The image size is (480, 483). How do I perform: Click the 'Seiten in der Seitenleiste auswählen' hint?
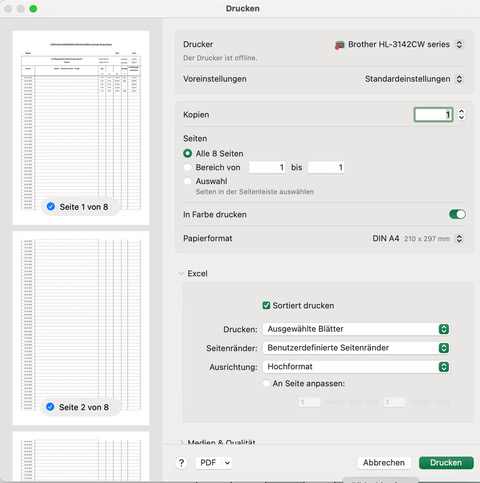[x=255, y=192]
